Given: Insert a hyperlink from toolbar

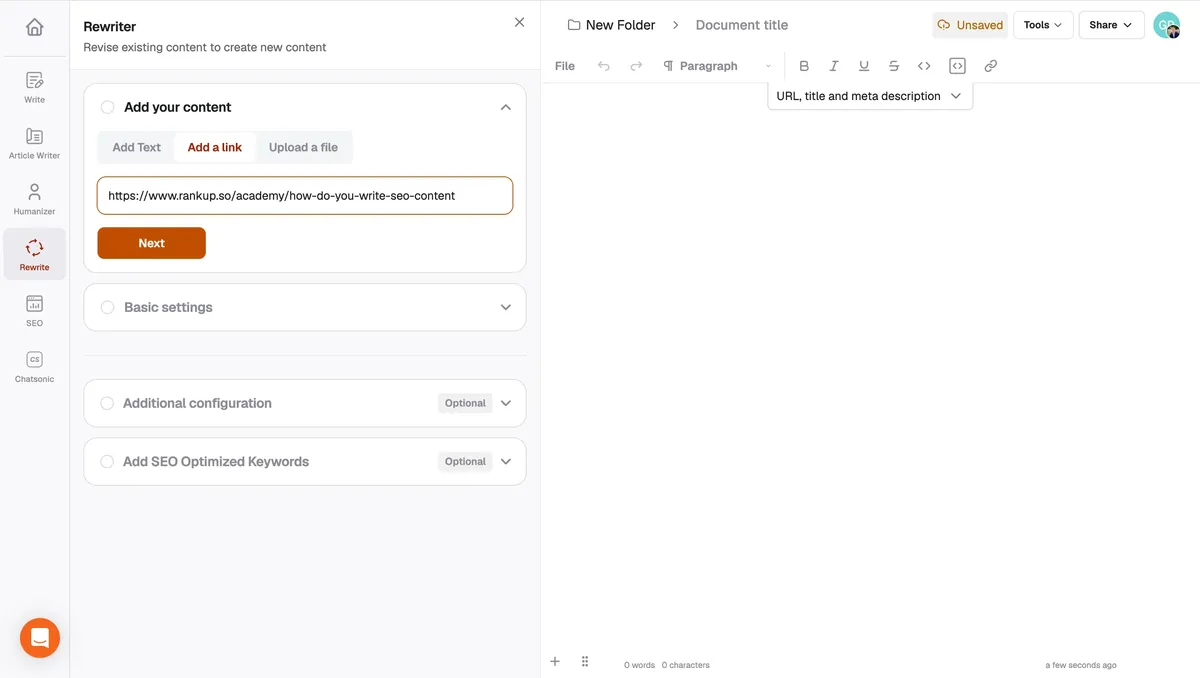Looking at the screenshot, I should 991,66.
